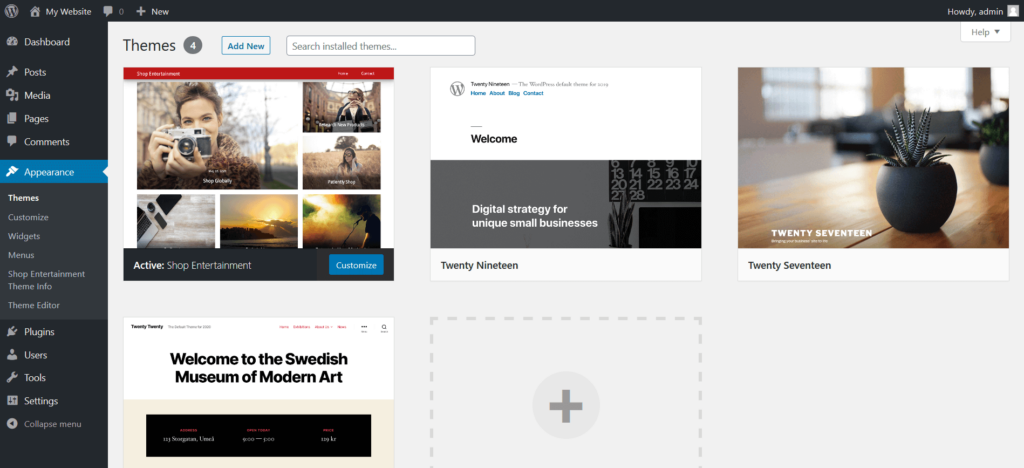1024x468 pixels.
Task: Click My Website site name link
Action: click(x=69, y=11)
